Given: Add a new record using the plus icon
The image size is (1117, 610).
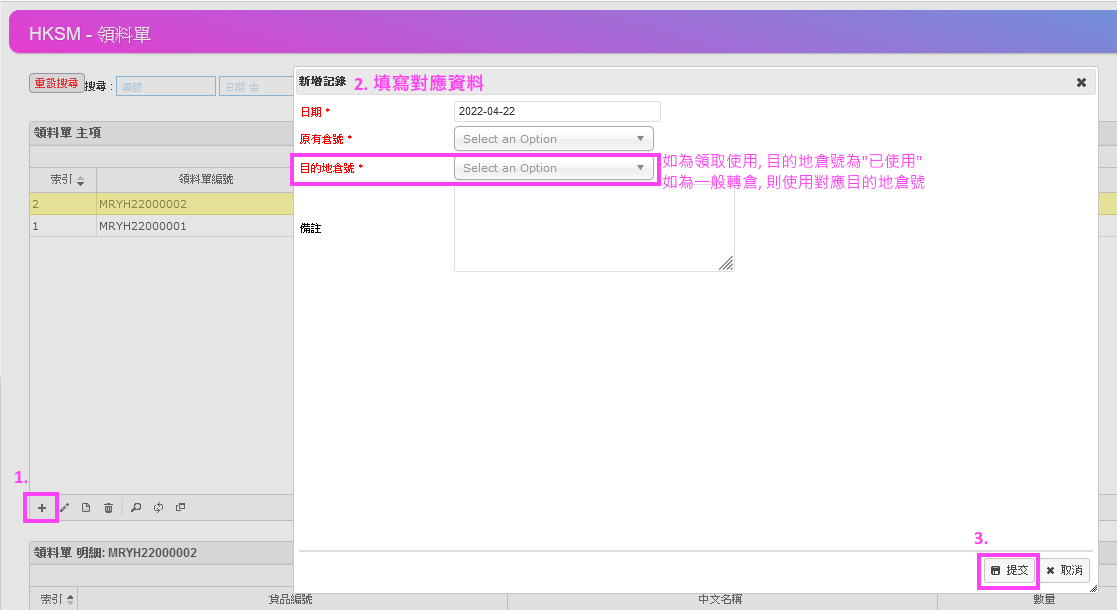Looking at the screenshot, I should (x=41, y=507).
